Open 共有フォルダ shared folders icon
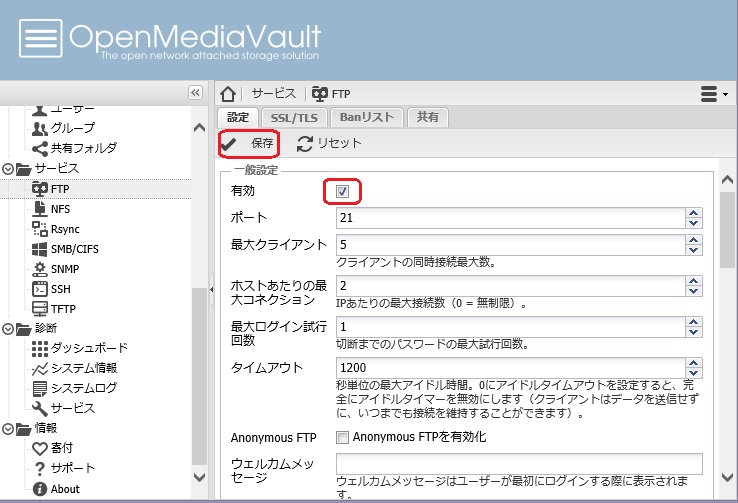Image resolution: width=738 pixels, height=503 pixels. (40, 149)
